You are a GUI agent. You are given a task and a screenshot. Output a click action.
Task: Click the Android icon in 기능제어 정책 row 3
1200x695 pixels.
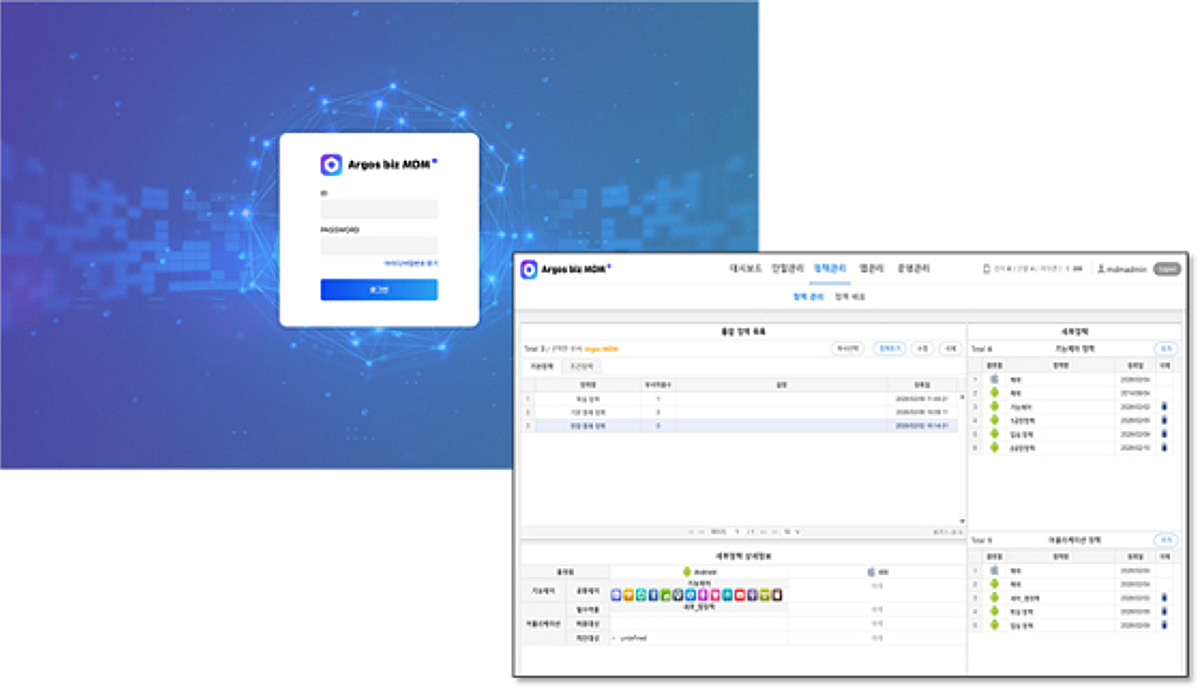point(994,407)
